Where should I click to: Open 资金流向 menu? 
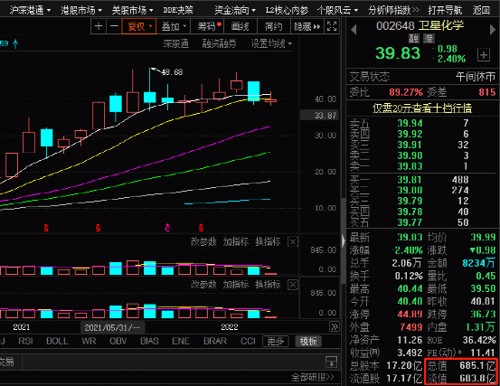(235, 10)
